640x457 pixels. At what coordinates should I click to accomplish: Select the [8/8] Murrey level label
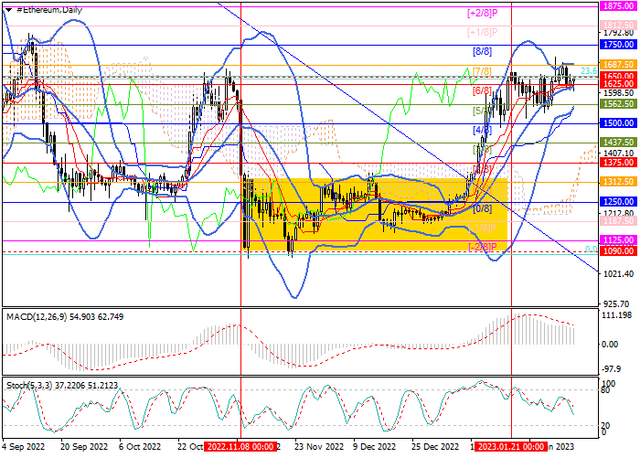[481, 50]
